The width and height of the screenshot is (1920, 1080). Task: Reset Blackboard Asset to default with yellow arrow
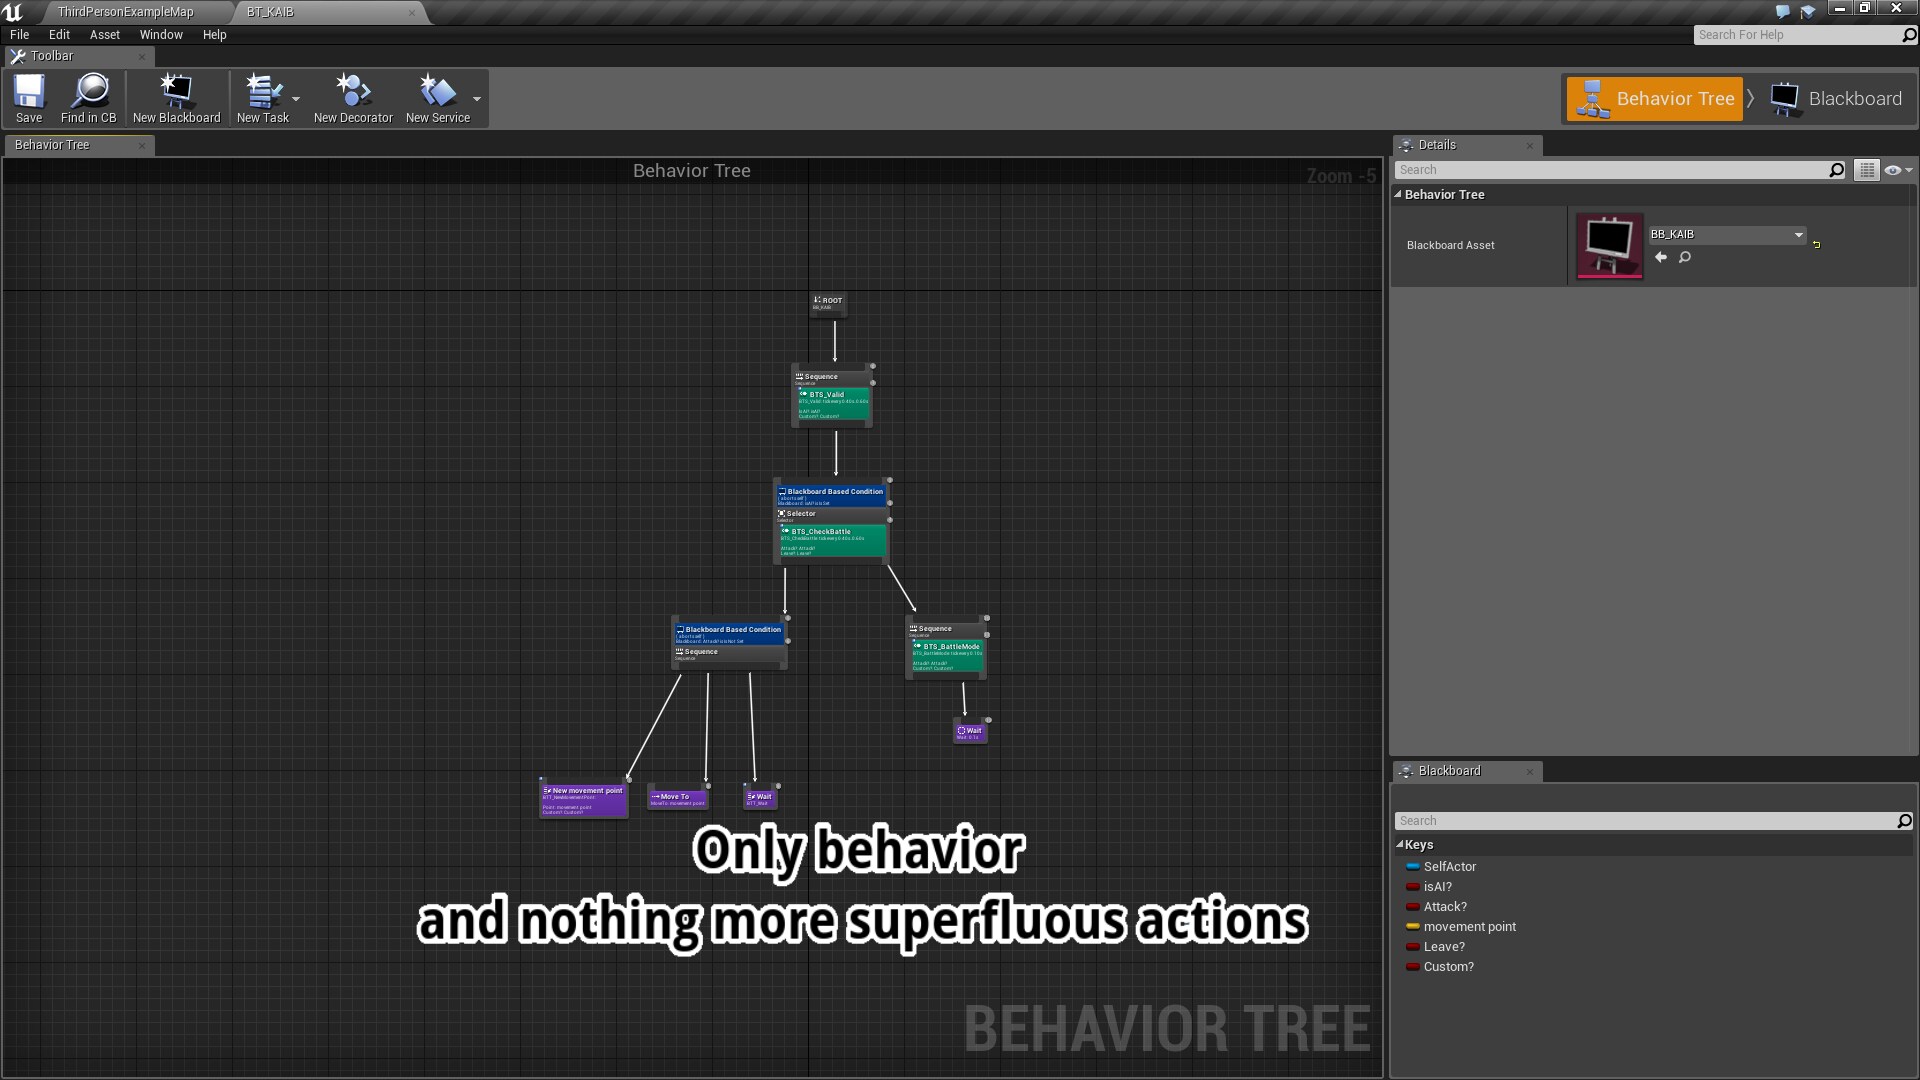(x=1816, y=244)
